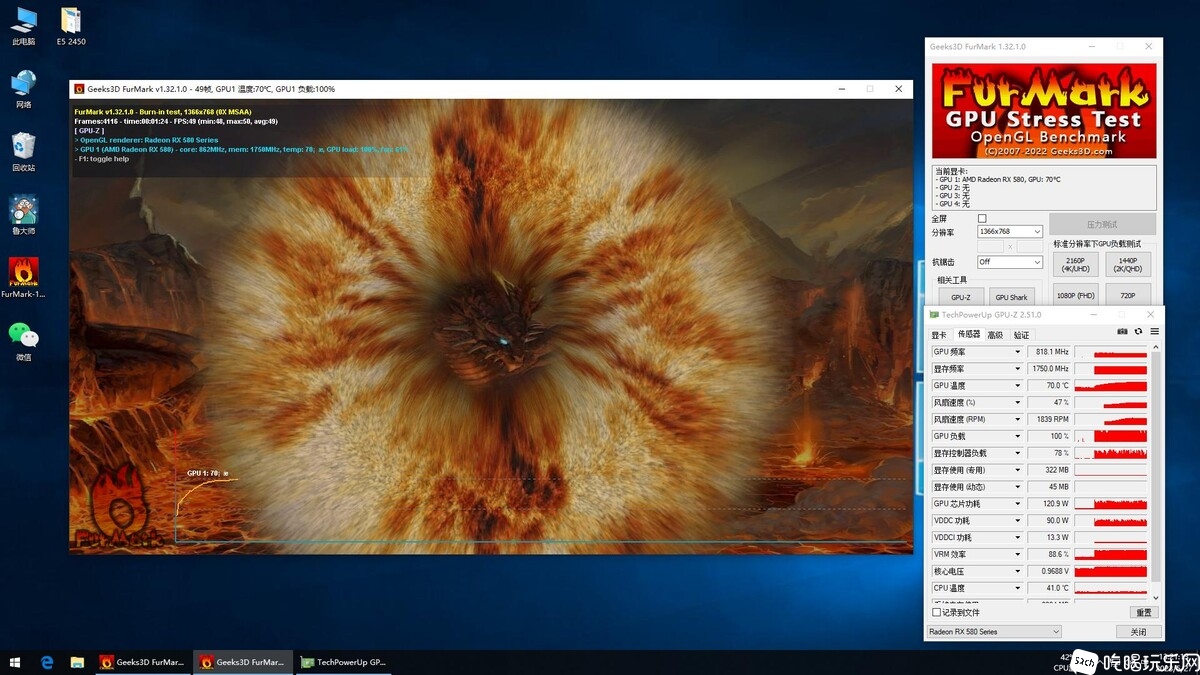This screenshot has height=675, width=1200.
Task: Launch 鲁大师 from the desktop
Action: 23,216
